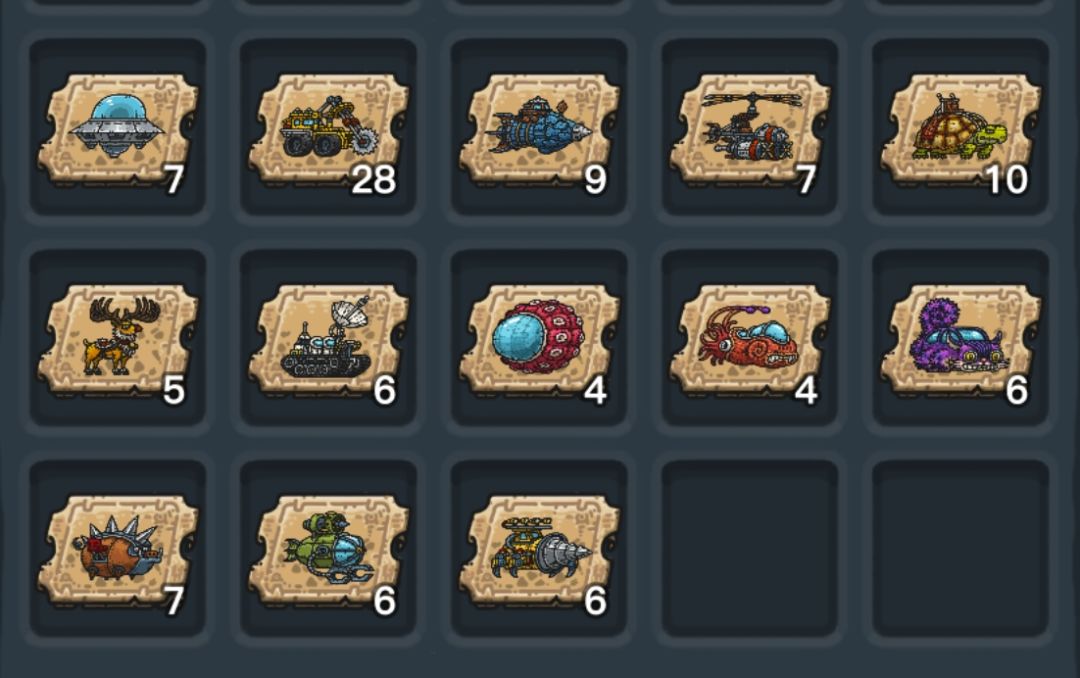Pick the purple cat car ticket
This screenshot has width=1080, height=678.
click(x=961, y=340)
